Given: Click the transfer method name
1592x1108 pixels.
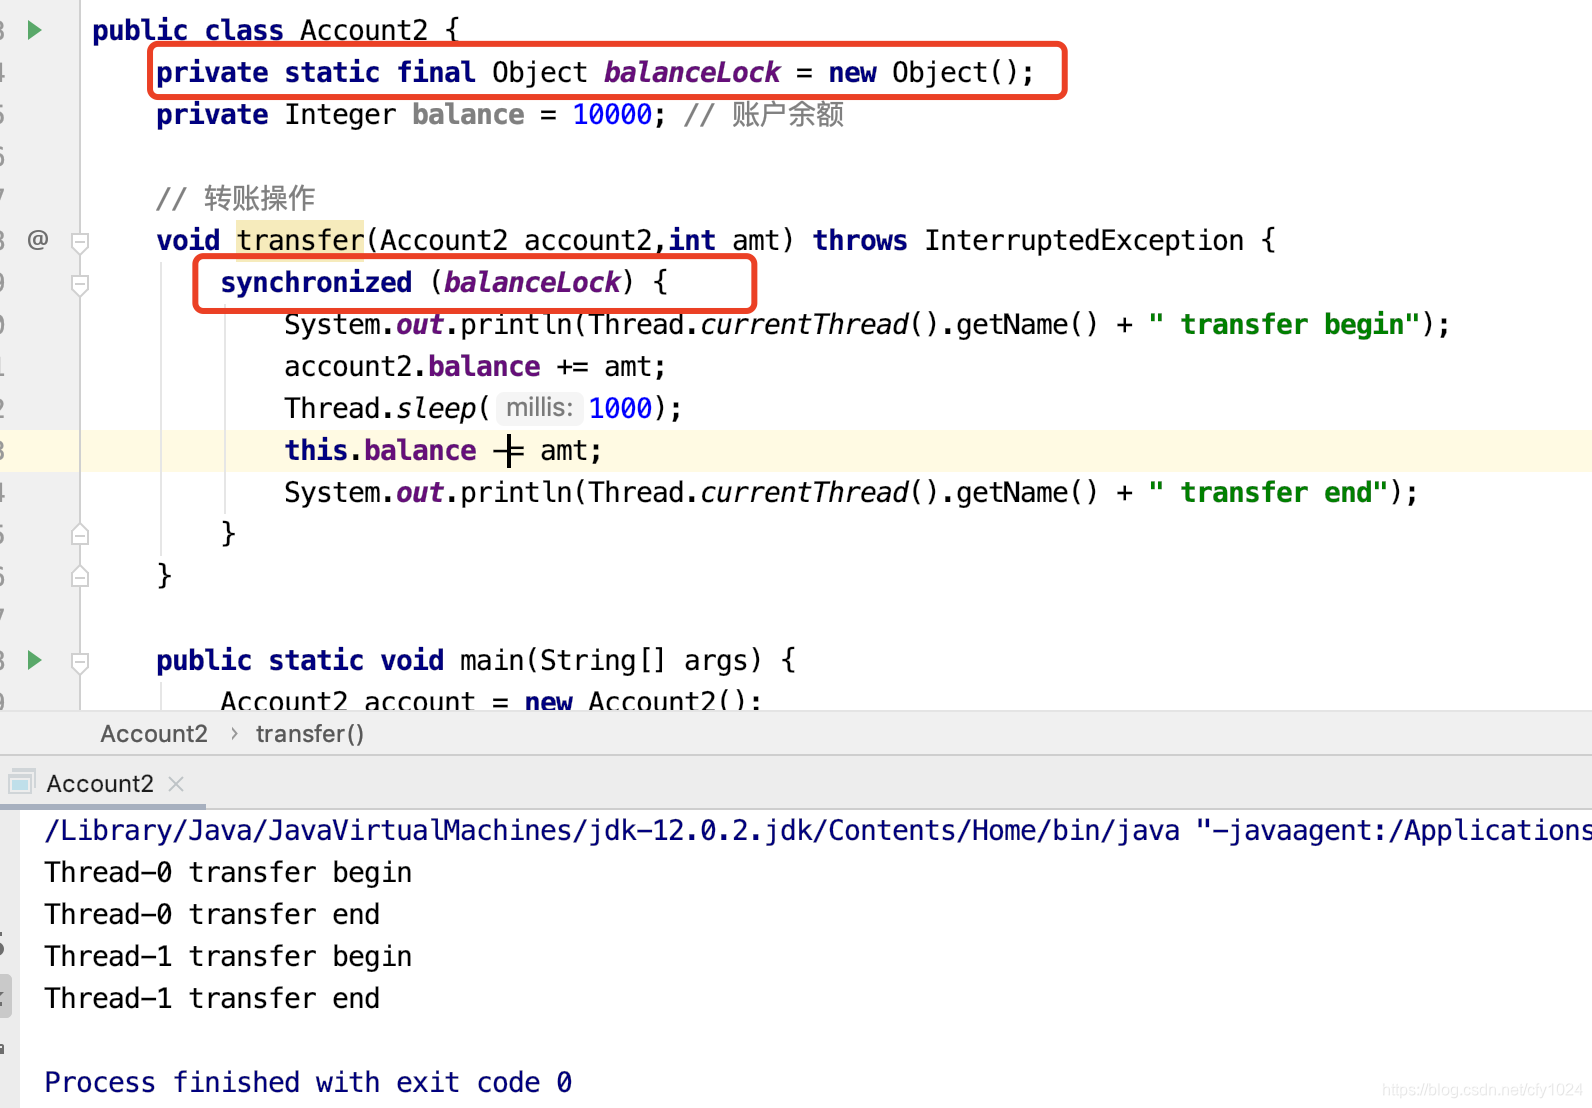Looking at the screenshot, I should [300, 240].
